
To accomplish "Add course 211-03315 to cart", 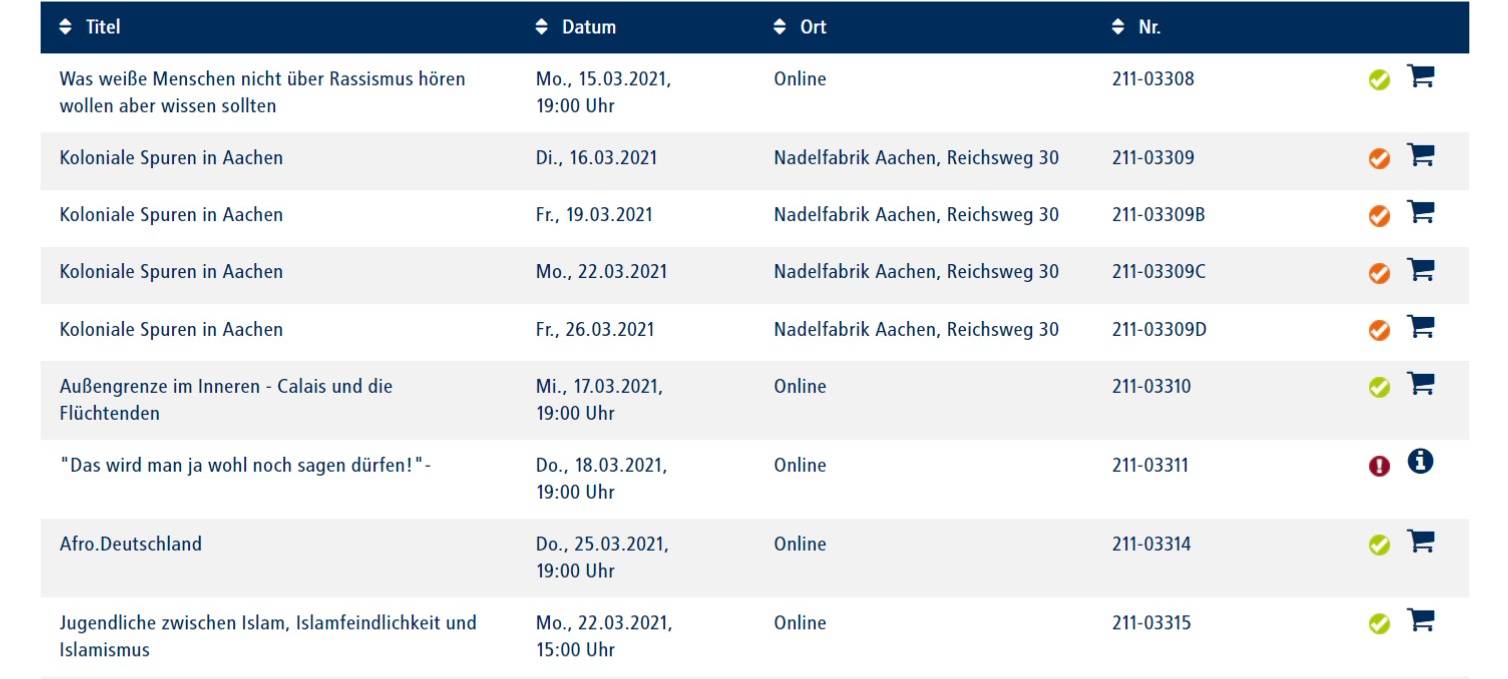I will (x=1420, y=621).
